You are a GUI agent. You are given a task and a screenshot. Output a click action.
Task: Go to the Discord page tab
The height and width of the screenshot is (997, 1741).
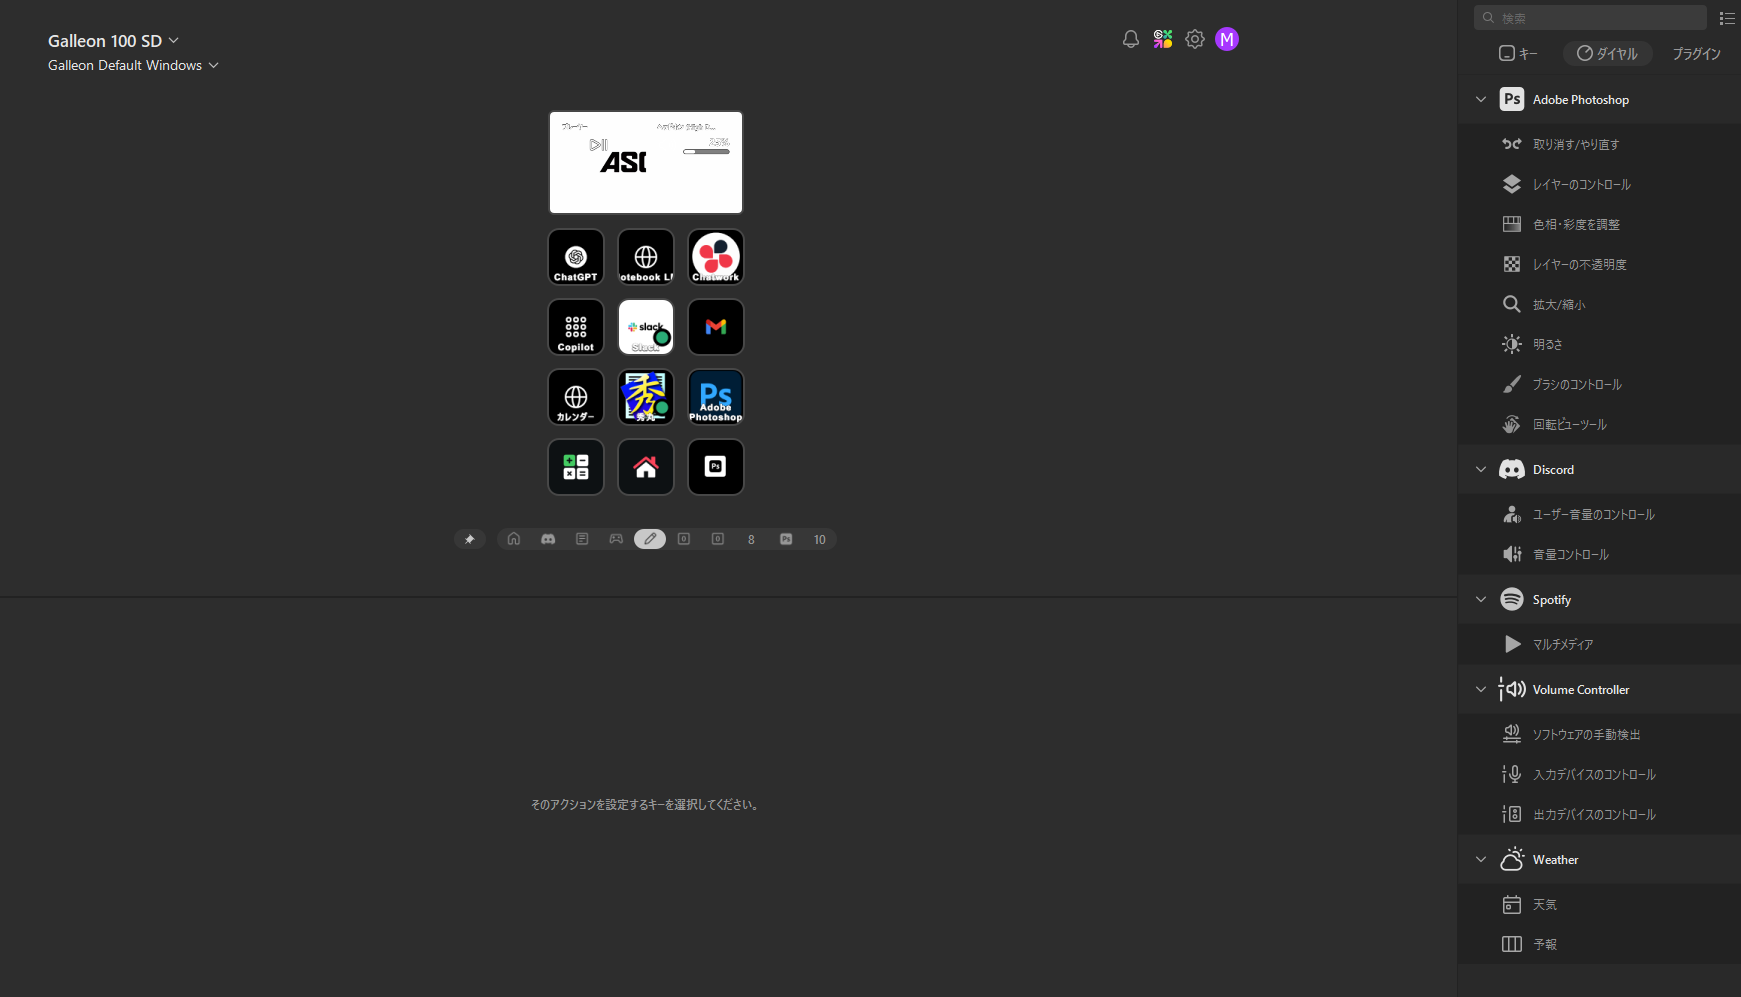coord(548,539)
